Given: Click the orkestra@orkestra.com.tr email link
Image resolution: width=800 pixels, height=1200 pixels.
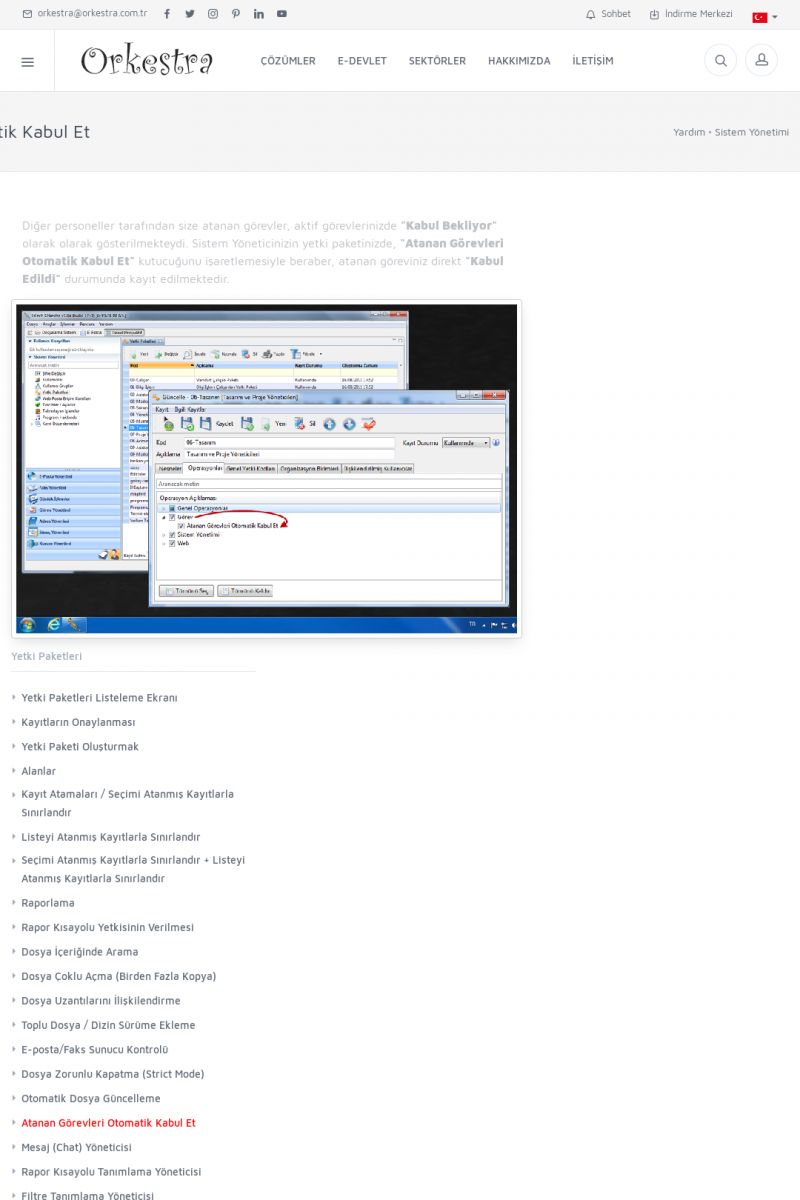Looking at the screenshot, I should [85, 14].
